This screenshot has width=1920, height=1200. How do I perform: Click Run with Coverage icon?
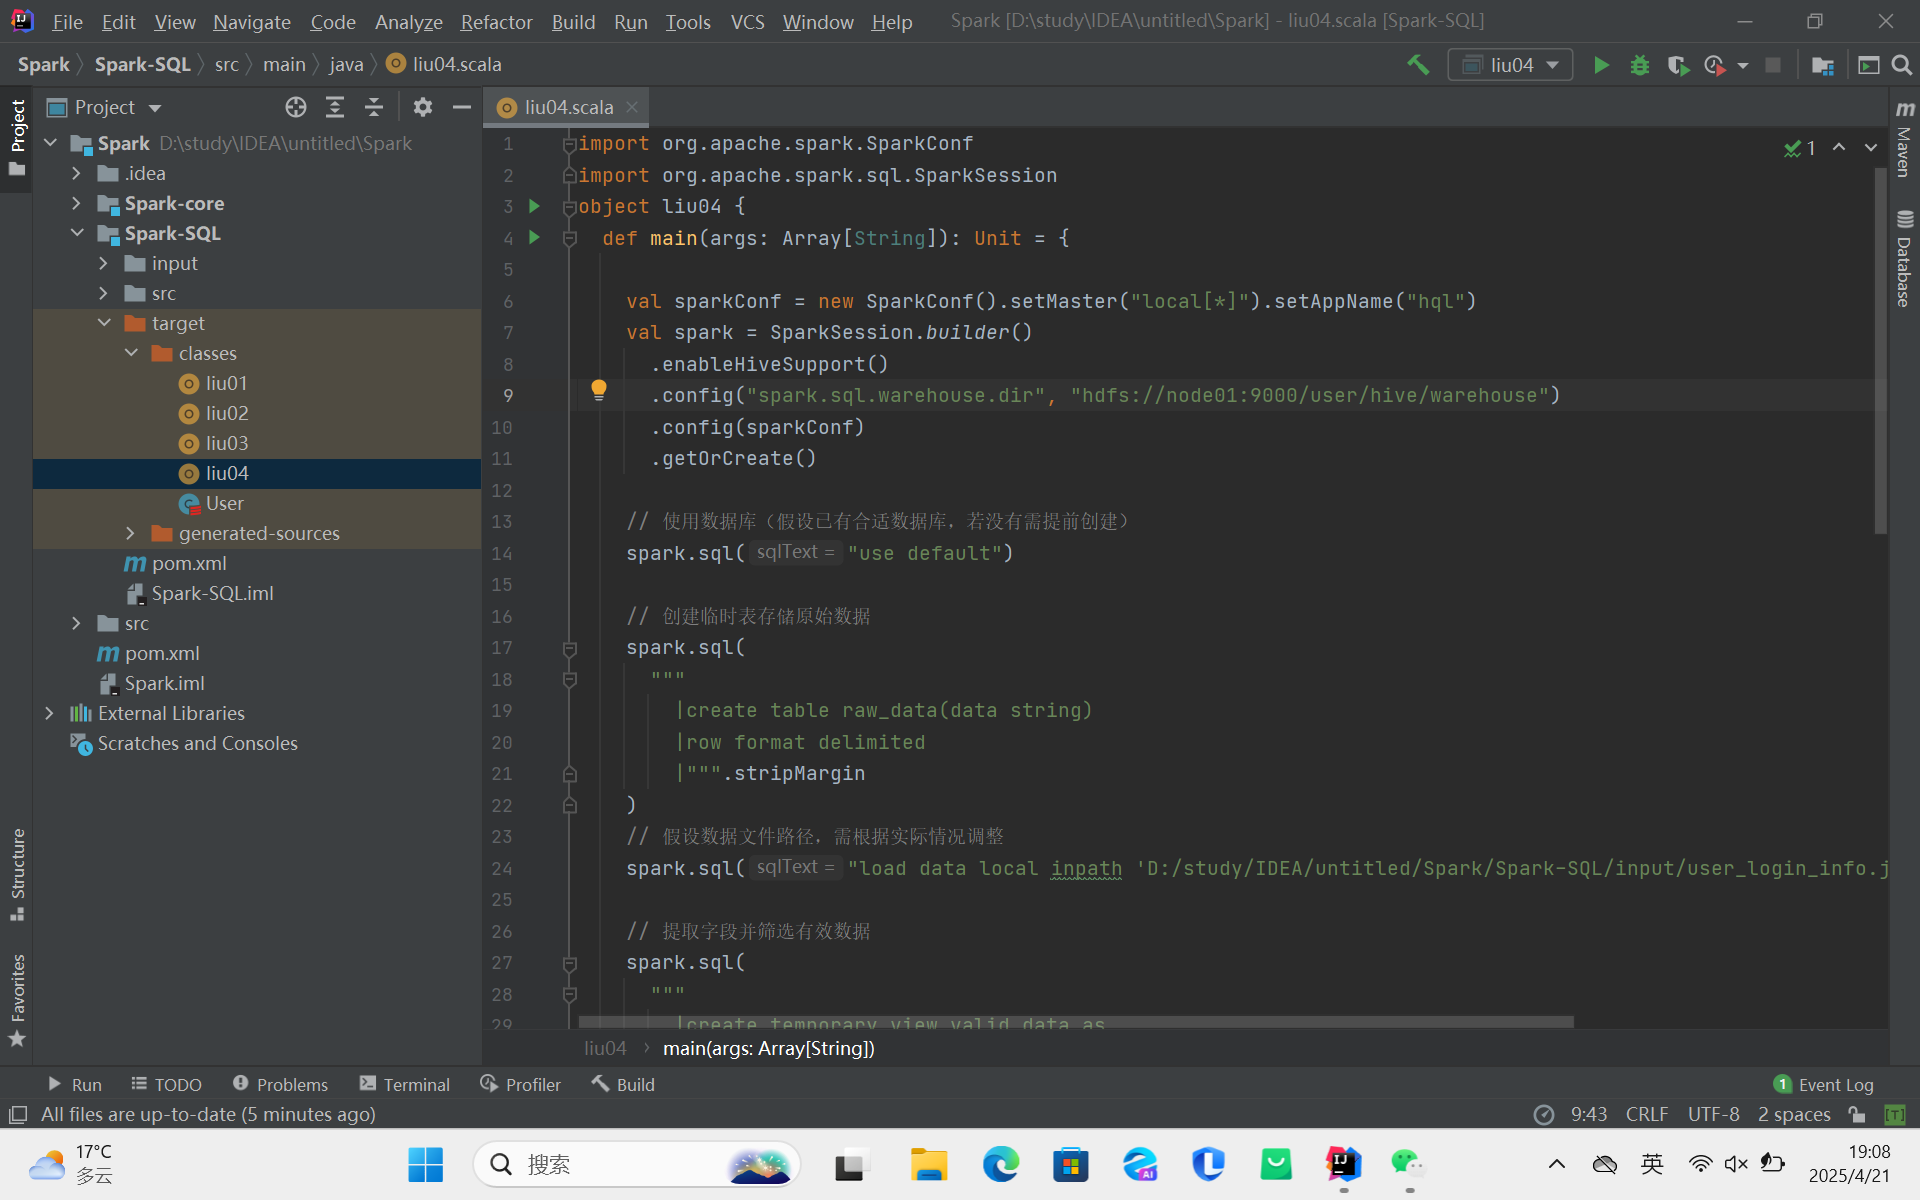[x=1678, y=65]
